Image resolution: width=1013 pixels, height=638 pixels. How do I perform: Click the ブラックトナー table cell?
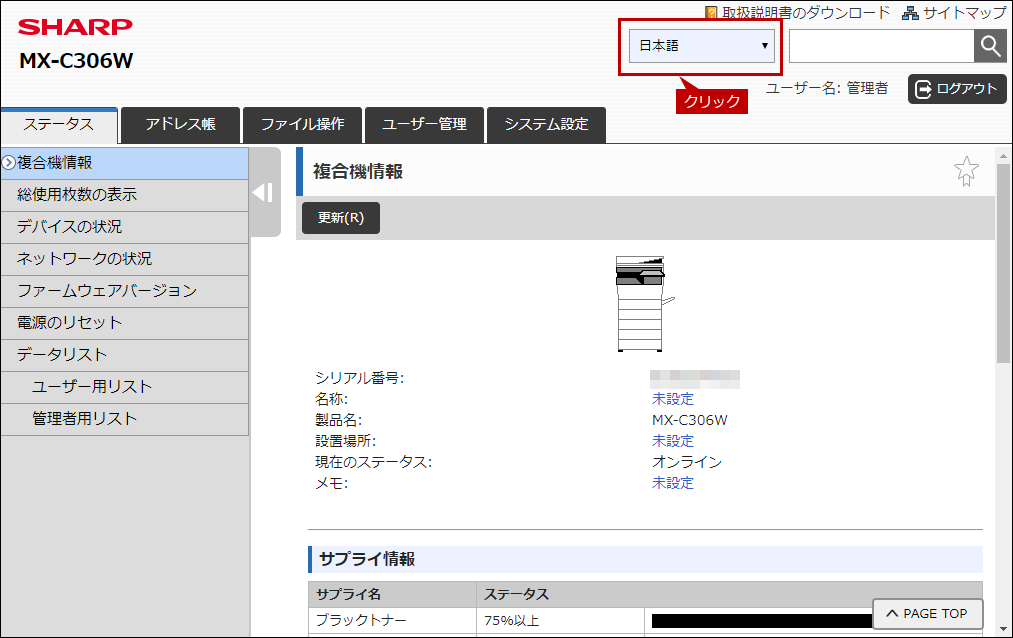[x=393, y=621]
